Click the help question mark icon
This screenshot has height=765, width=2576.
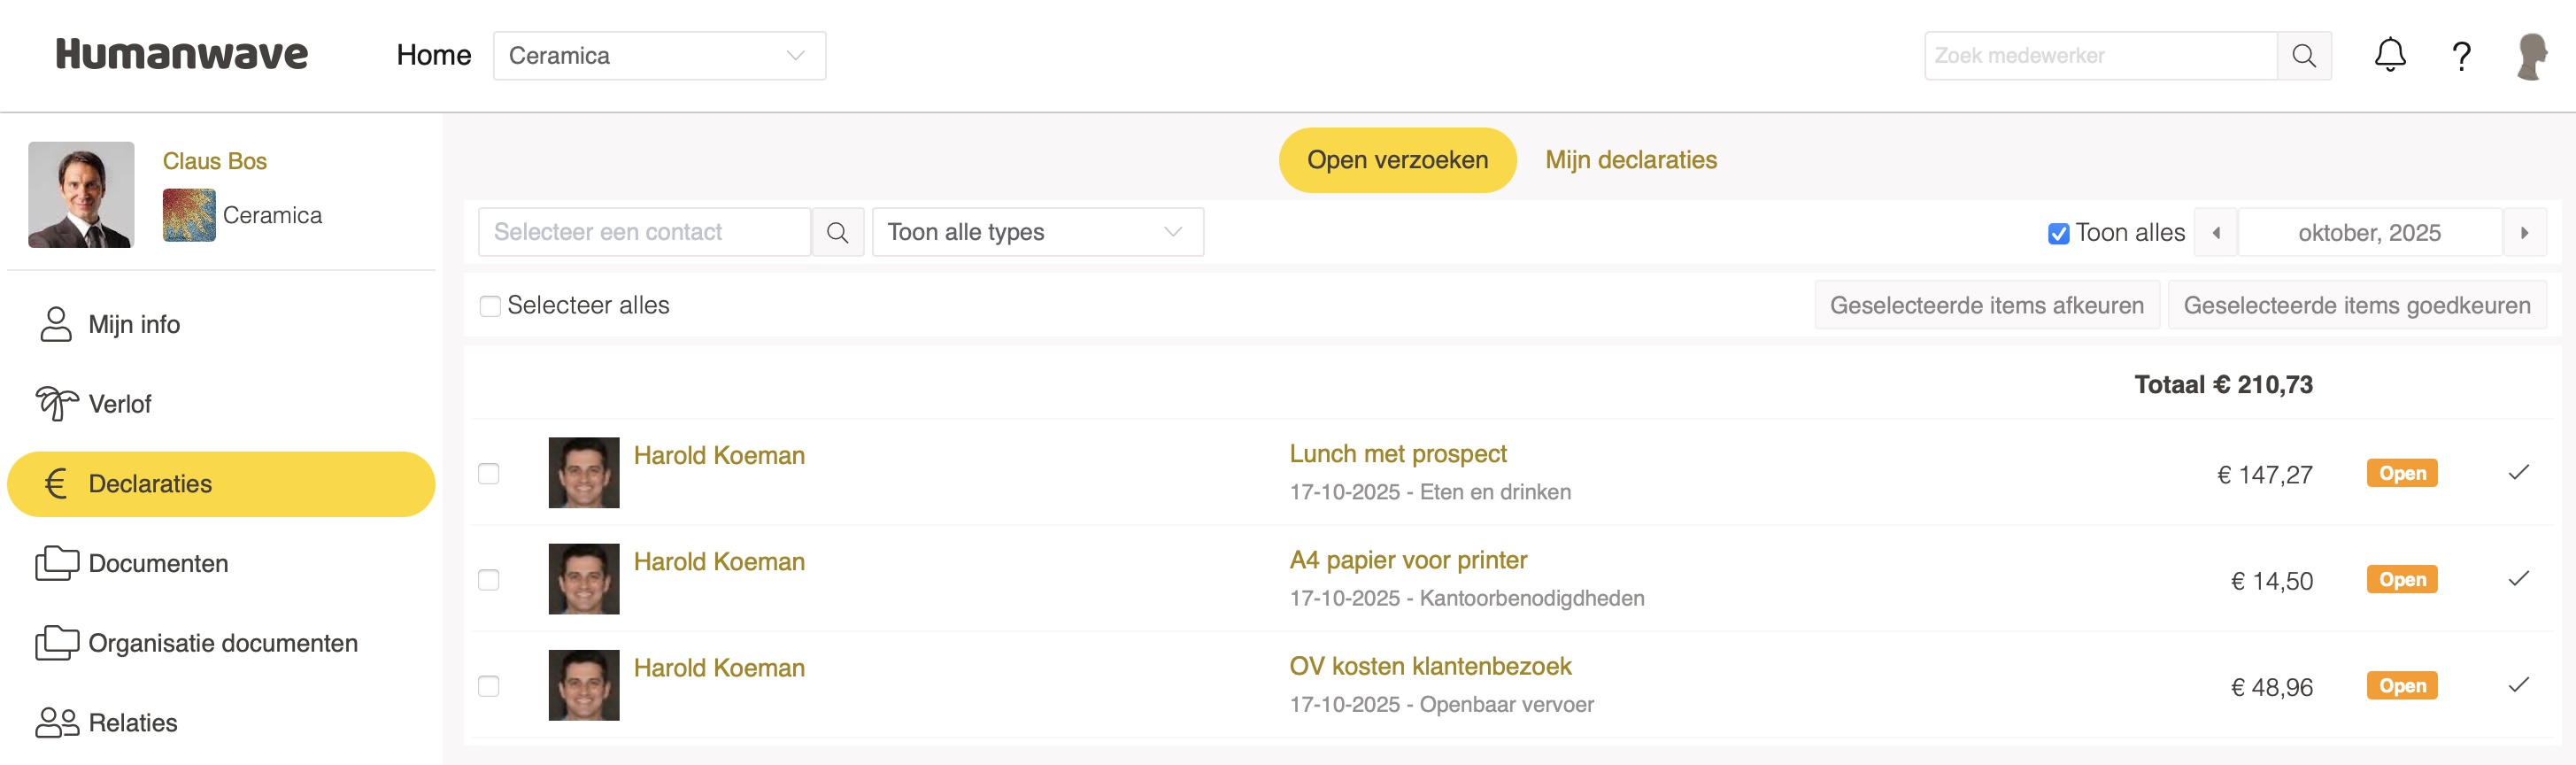[2461, 56]
